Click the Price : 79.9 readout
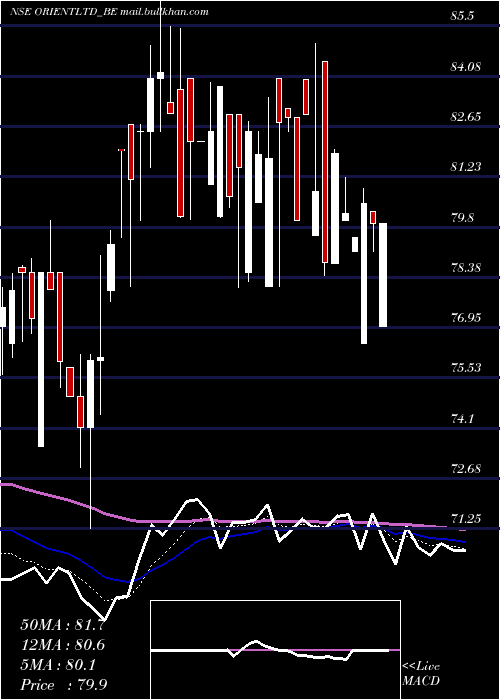This screenshot has width=500, height=700. [x=63, y=685]
